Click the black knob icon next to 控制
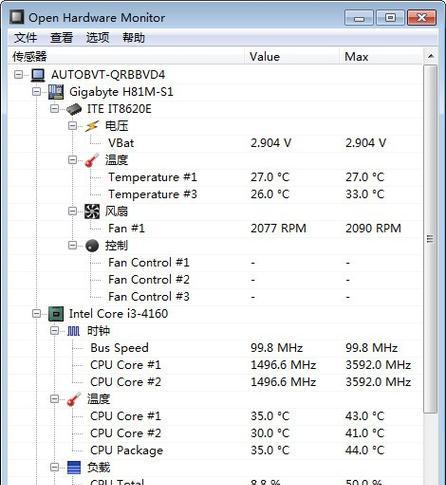 92,246
